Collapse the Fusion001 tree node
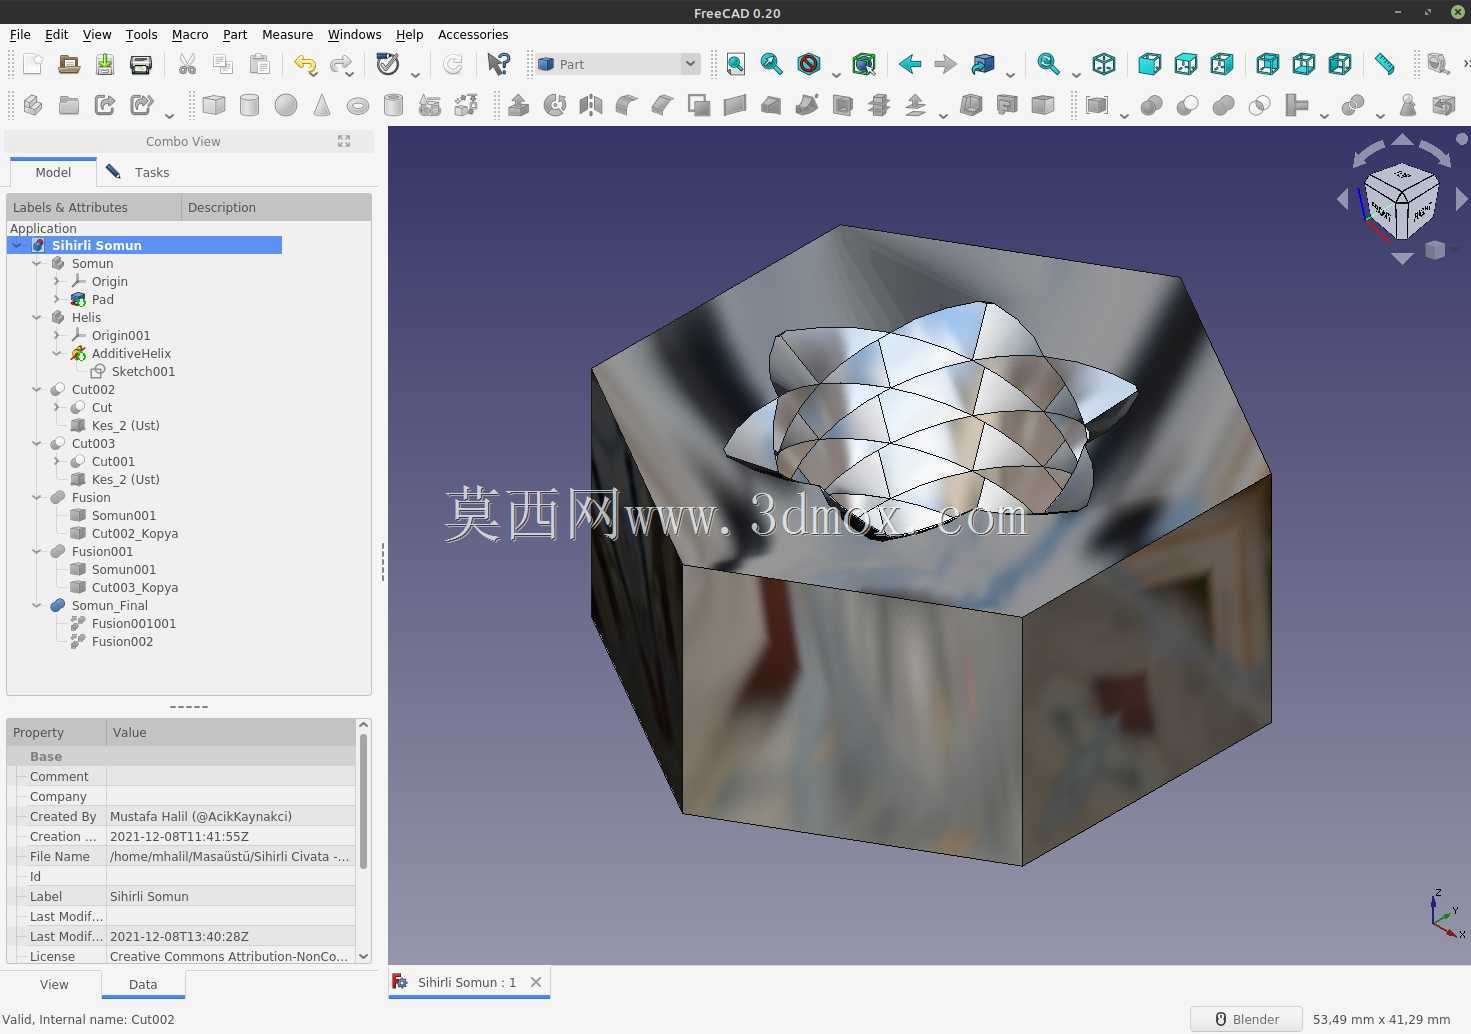 click(37, 552)
